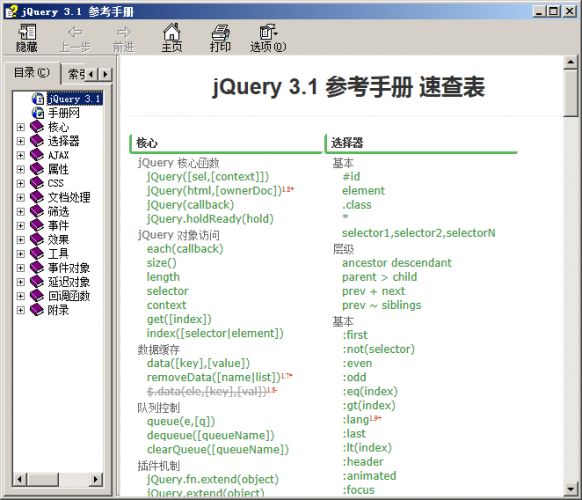Open the jQuery(callback) link
582x500 pixels.
(190, 205)
